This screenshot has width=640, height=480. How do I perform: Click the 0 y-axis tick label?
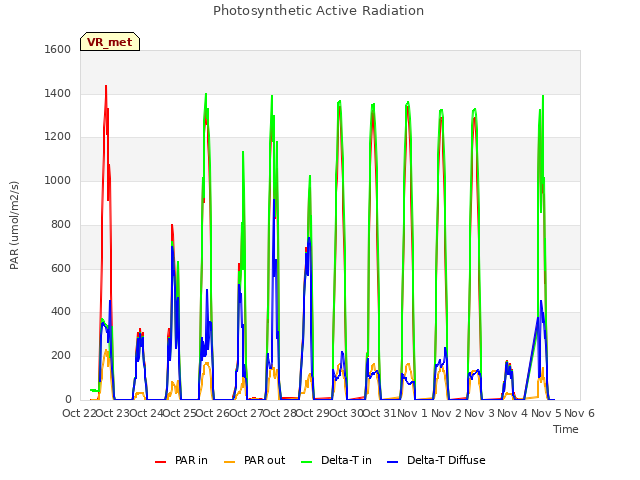click(68, 400)
